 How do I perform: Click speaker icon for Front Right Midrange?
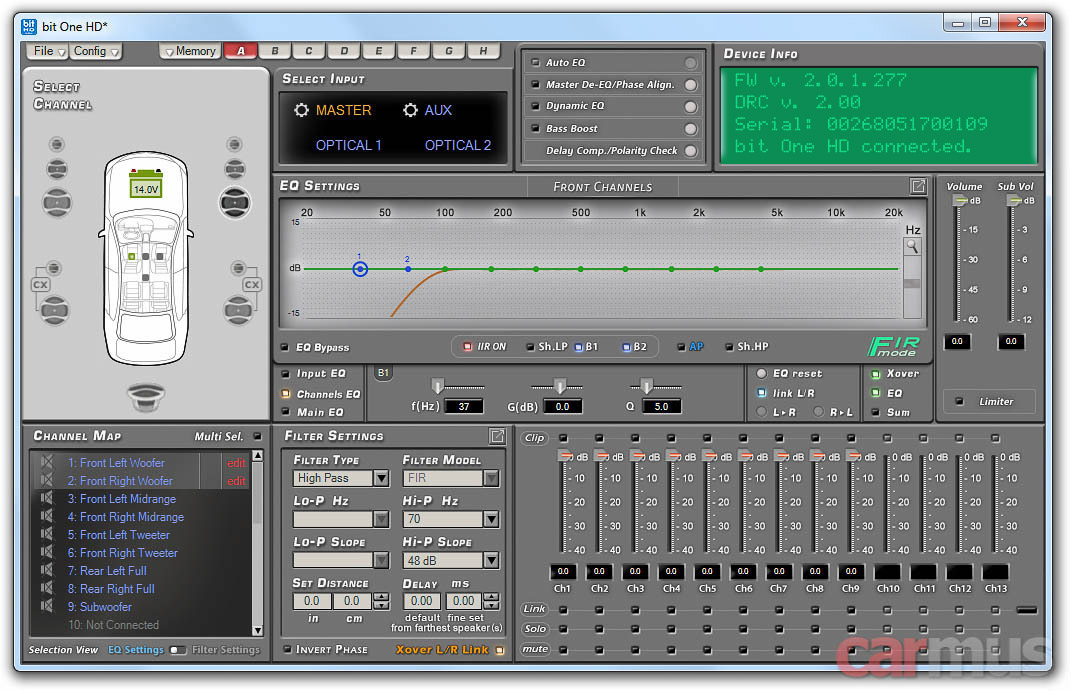(46, 516)
